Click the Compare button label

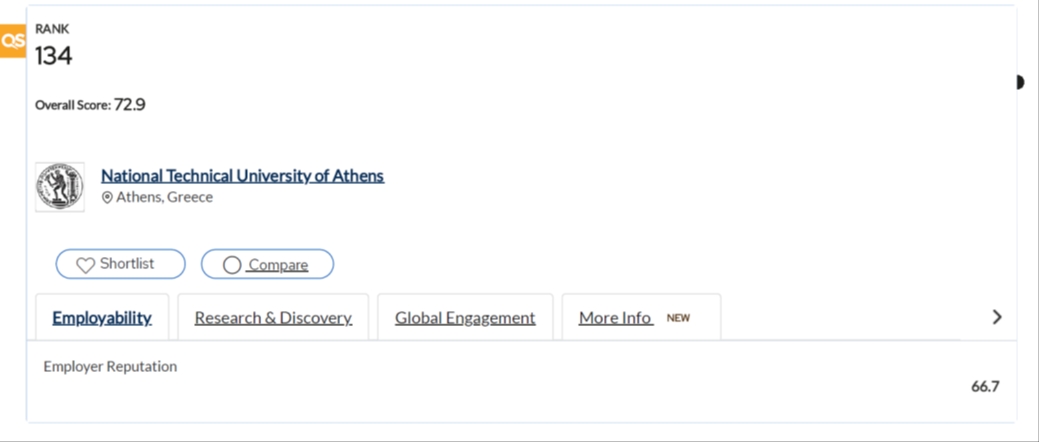point(278,265)
